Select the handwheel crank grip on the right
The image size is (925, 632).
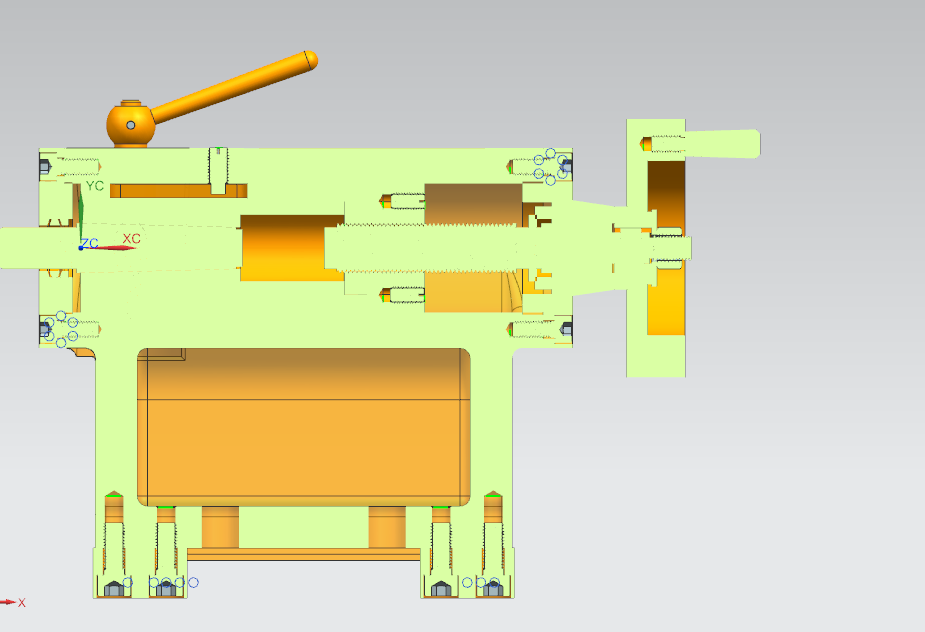723,144
